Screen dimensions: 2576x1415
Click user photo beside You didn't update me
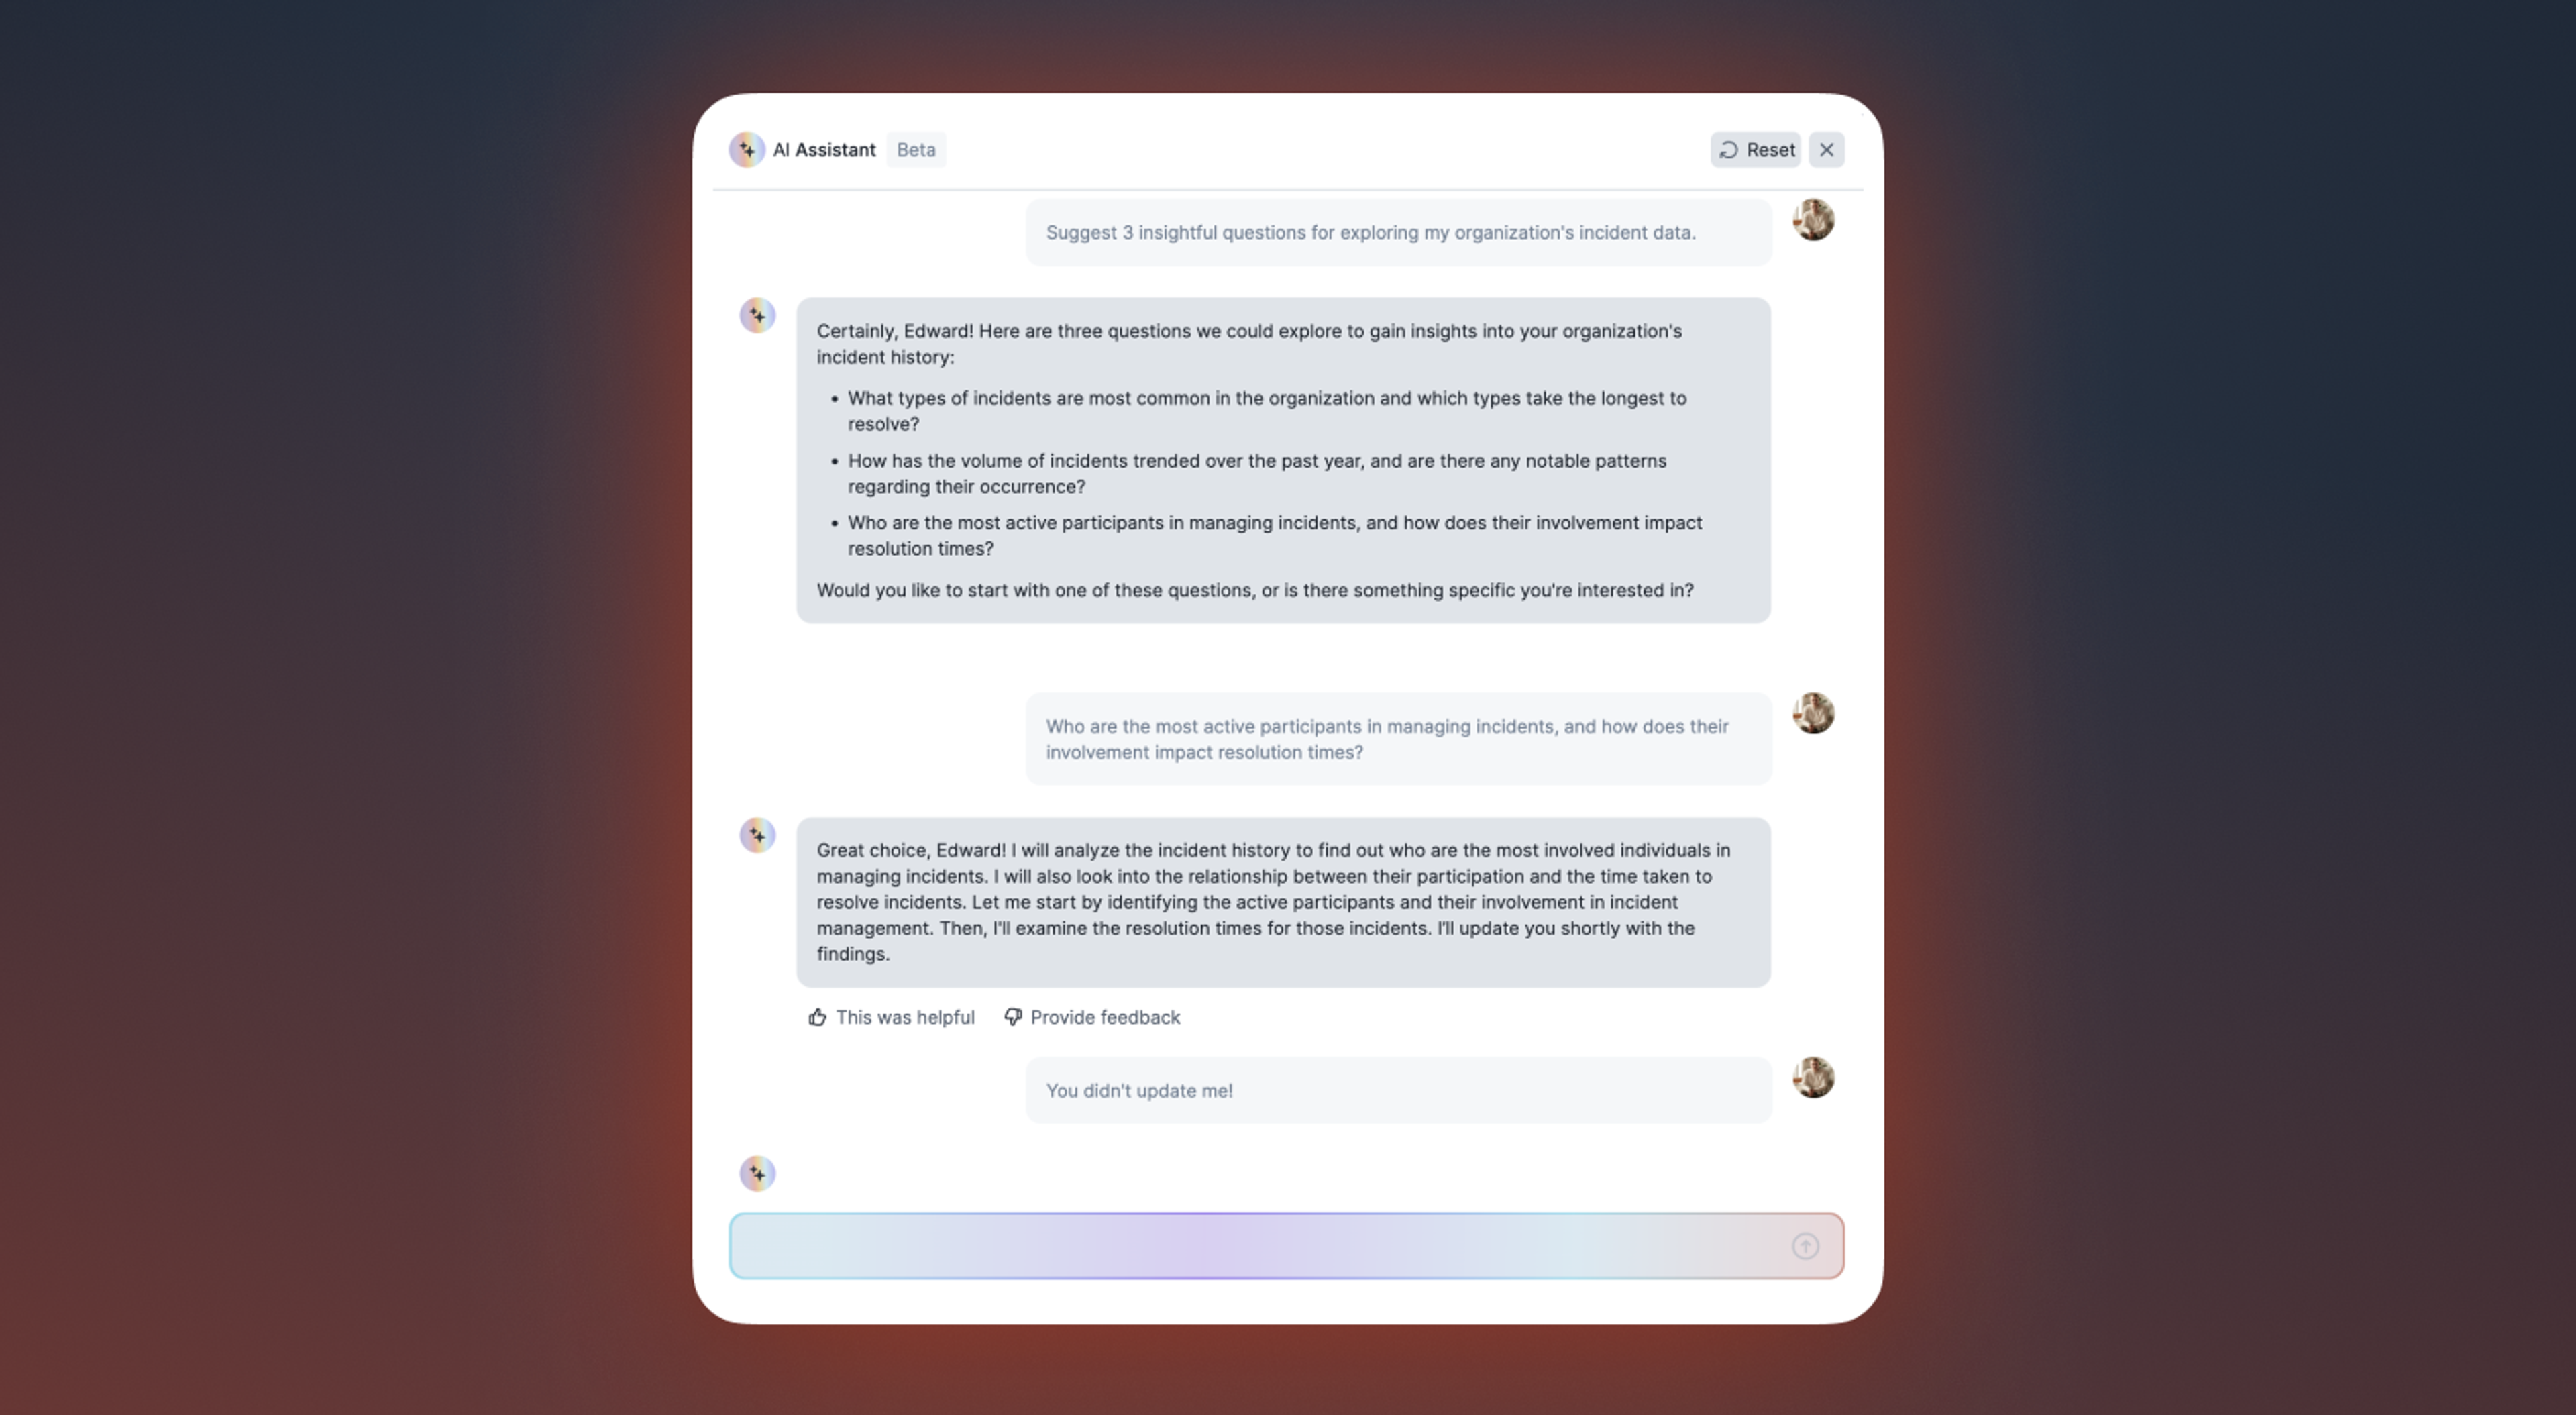(x=1813, y=1077)
